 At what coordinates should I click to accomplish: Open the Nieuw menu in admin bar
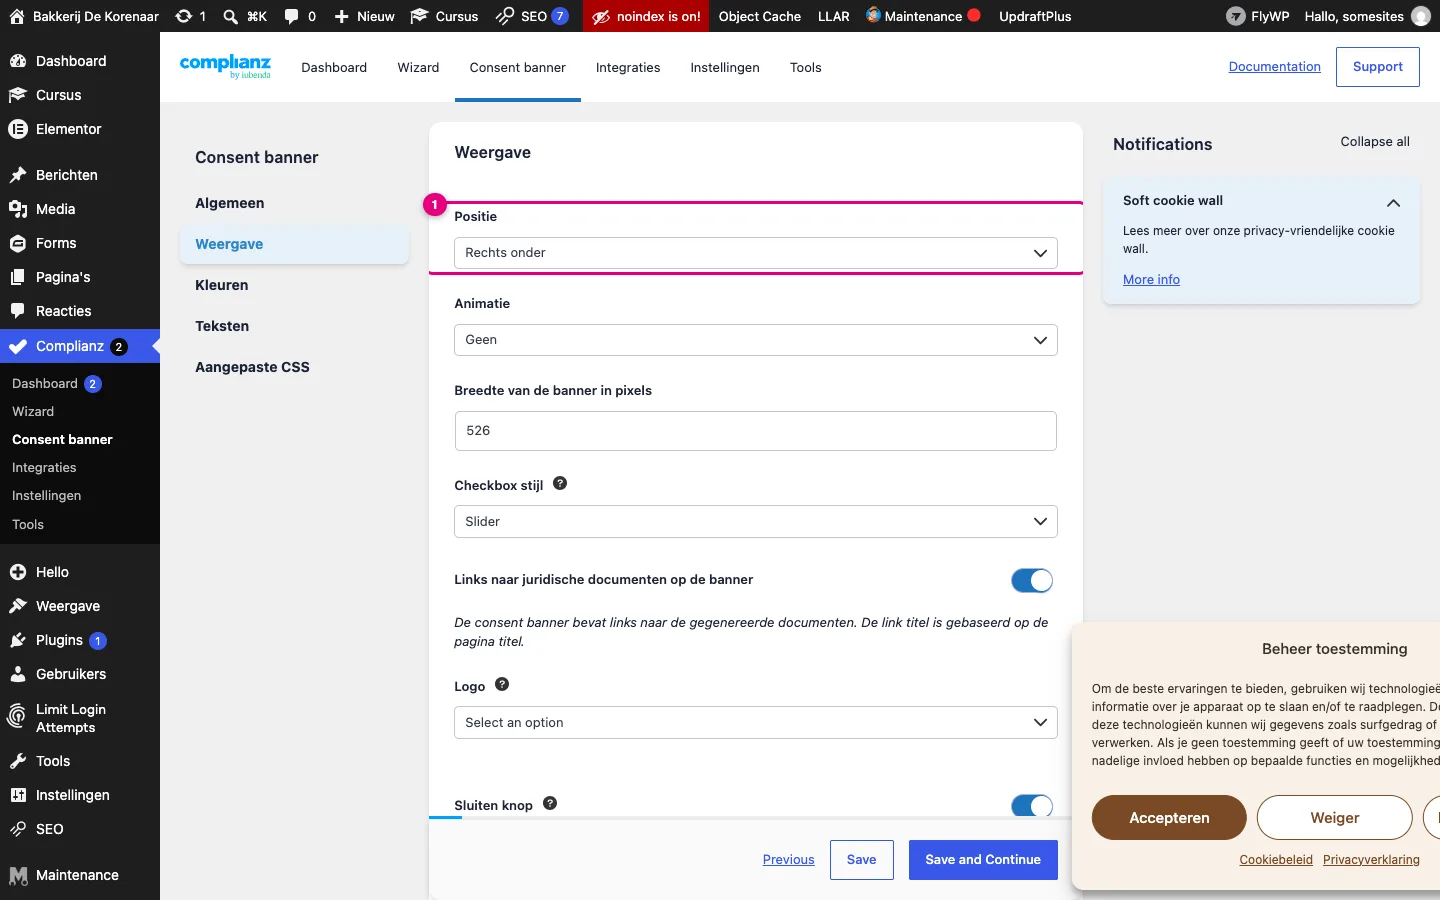(364, 16)
